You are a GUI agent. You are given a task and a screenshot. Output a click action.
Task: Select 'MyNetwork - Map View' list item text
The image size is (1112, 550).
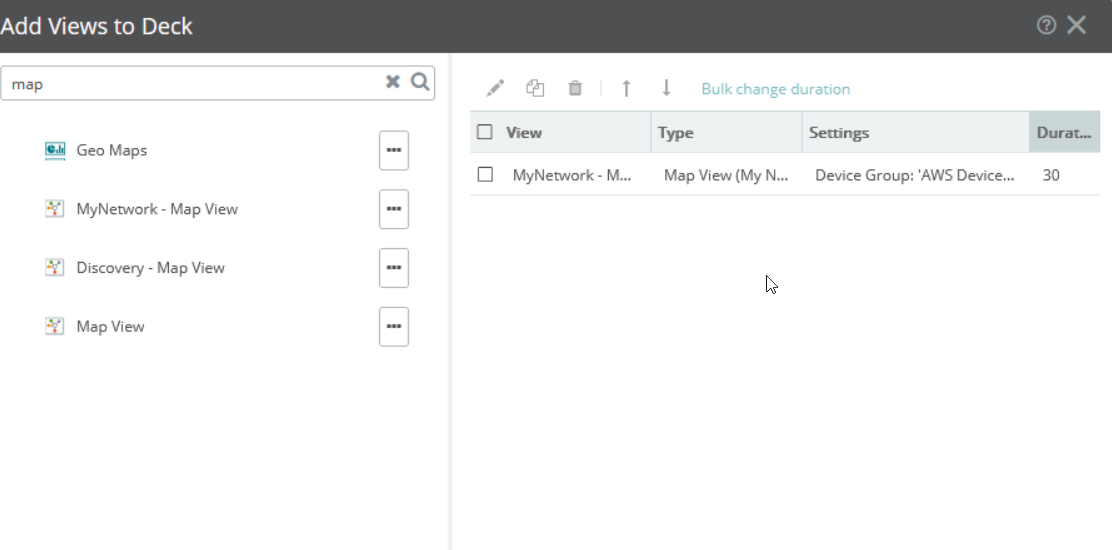[157, 209]
